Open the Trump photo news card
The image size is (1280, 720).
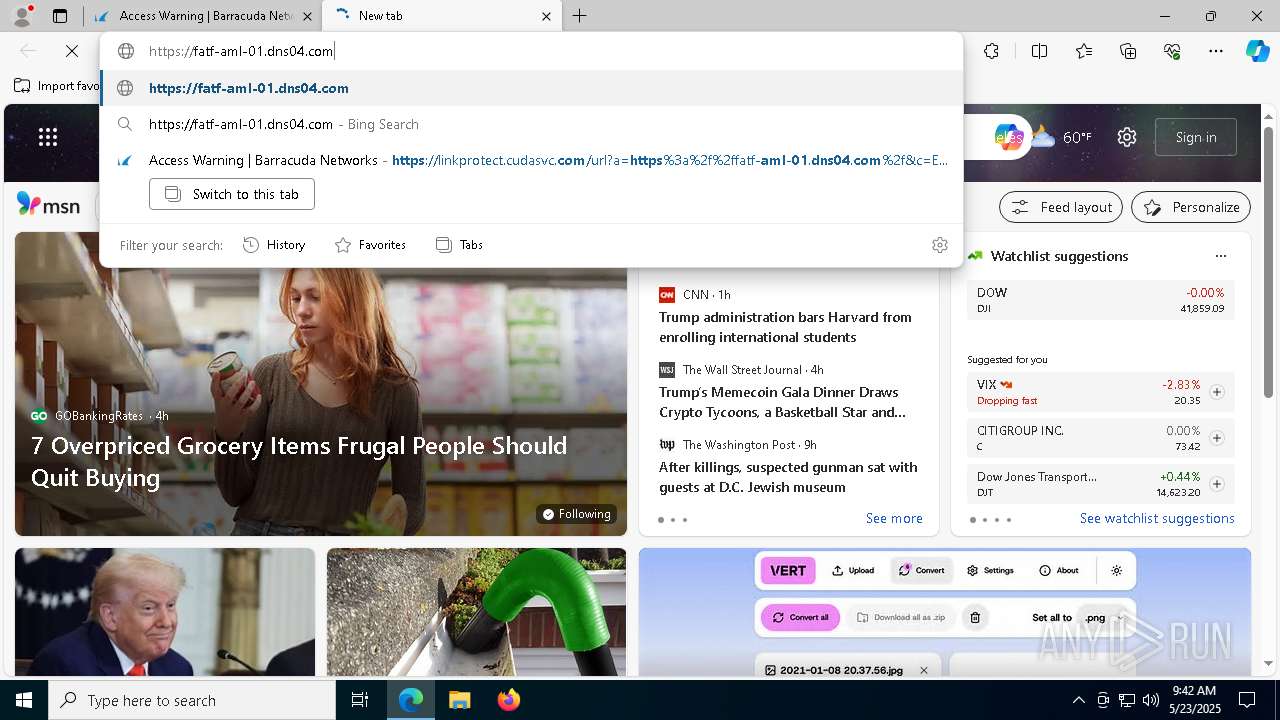point(165,612)
